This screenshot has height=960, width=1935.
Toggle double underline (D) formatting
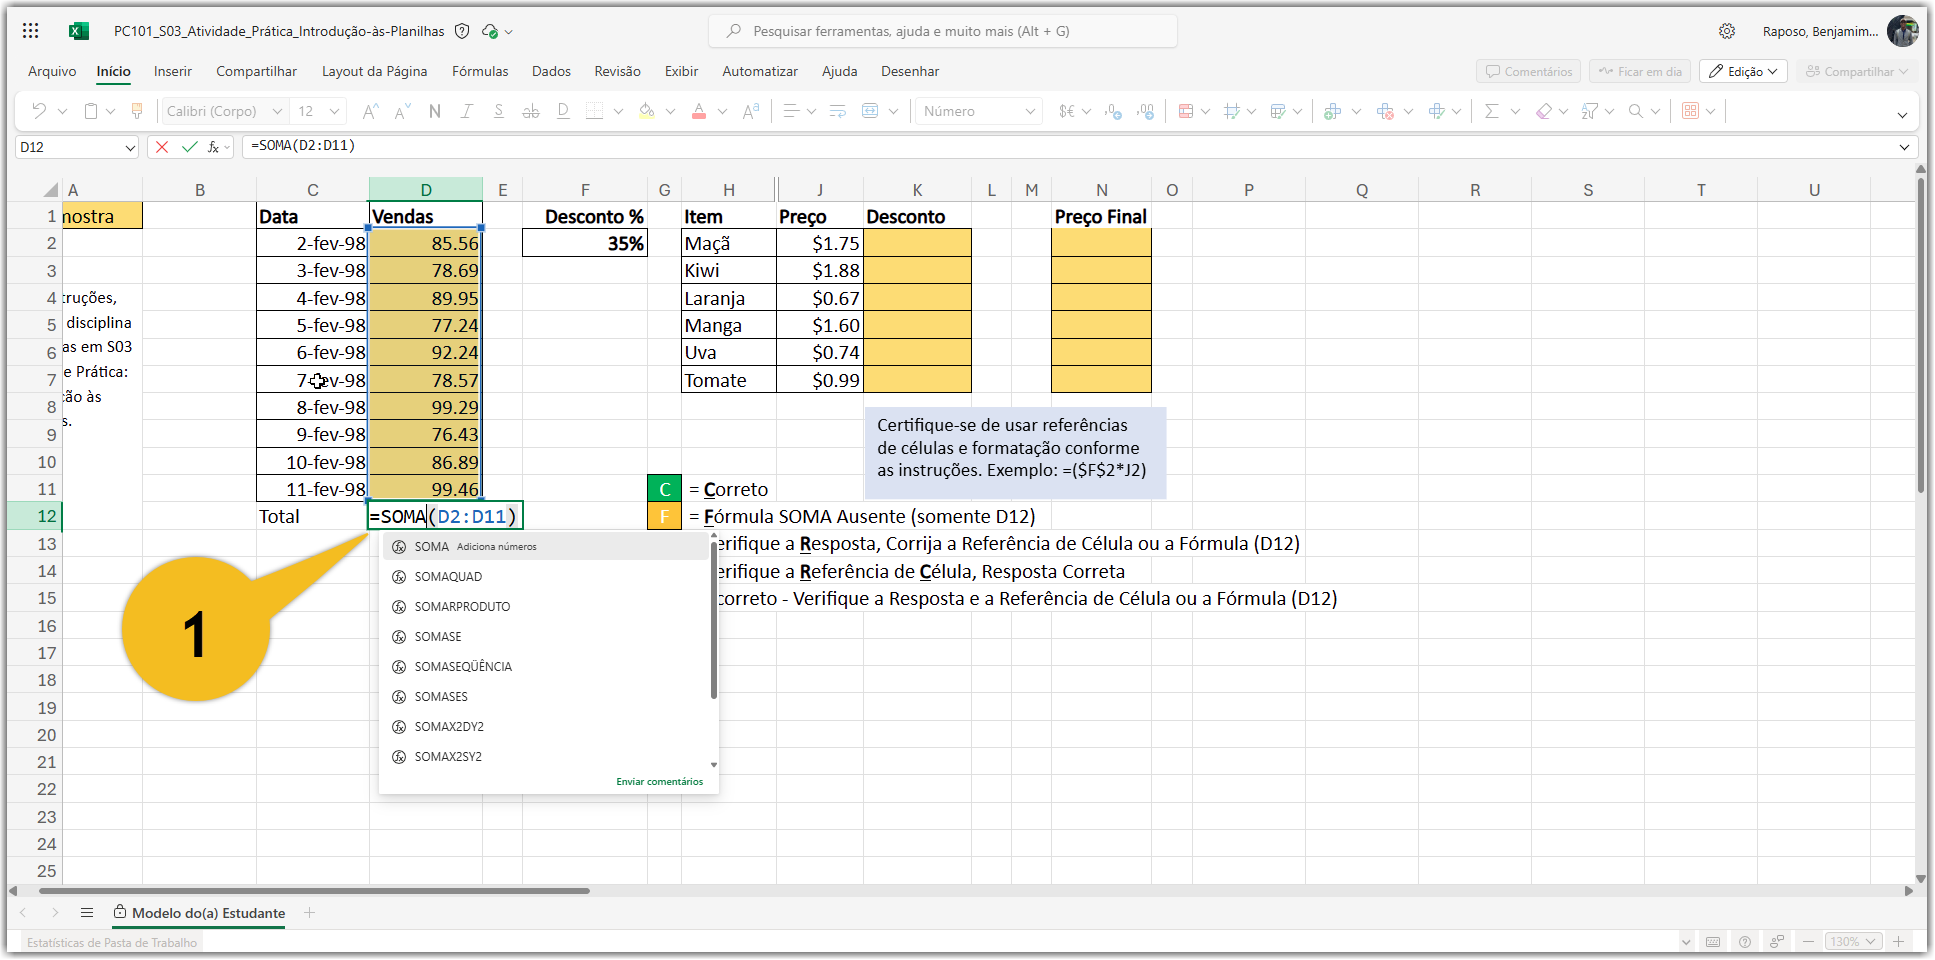tap(563, 111)
